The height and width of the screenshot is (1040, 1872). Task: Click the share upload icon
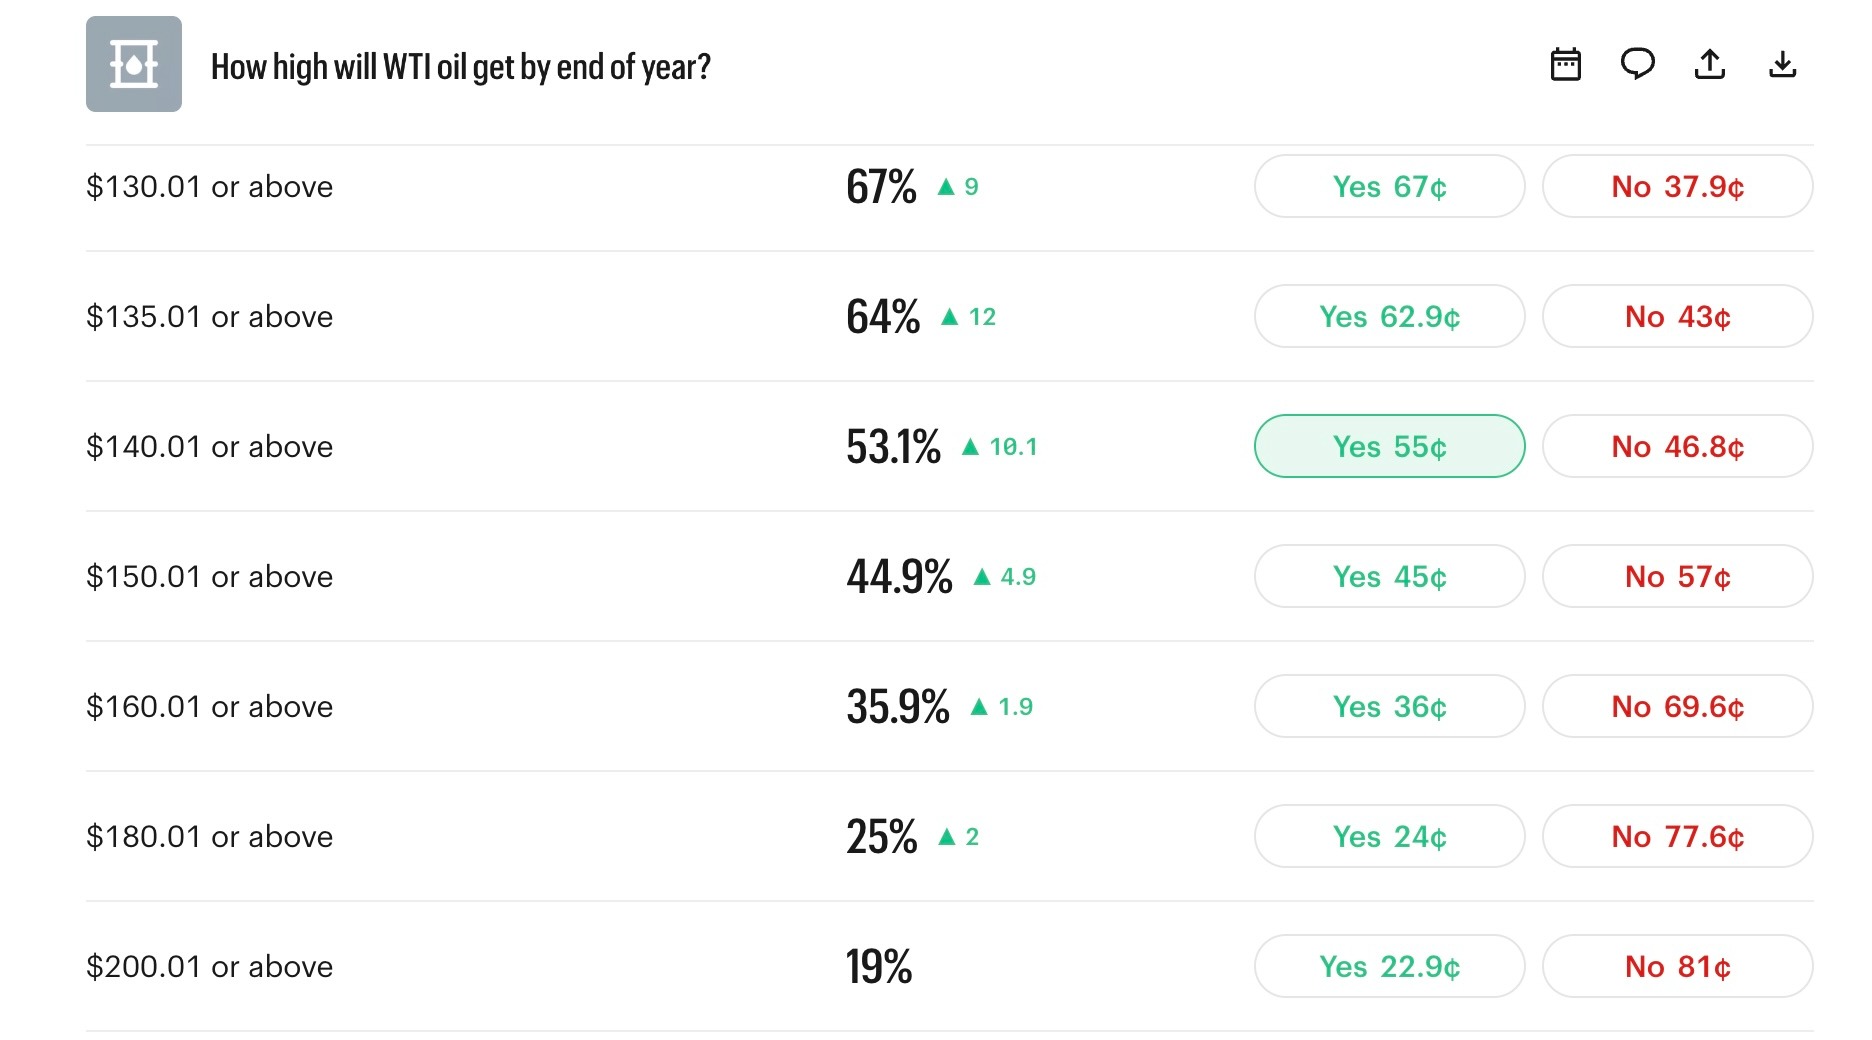coord(1710,65)
